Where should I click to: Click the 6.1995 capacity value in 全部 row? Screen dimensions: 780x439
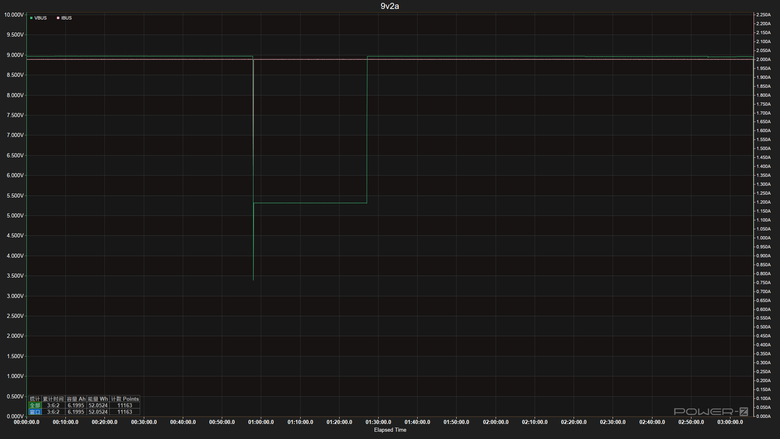point(76,405)
